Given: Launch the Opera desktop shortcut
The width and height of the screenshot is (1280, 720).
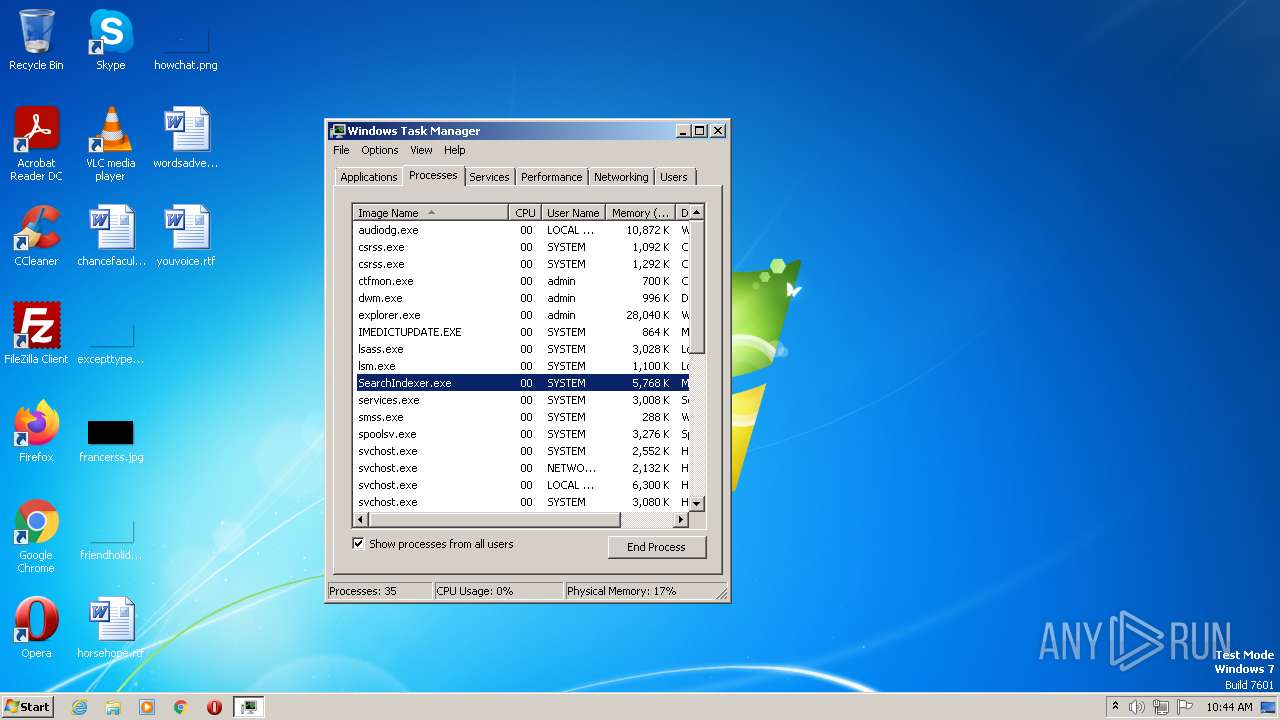Looking at the screenshot, I should pos(36,628).
